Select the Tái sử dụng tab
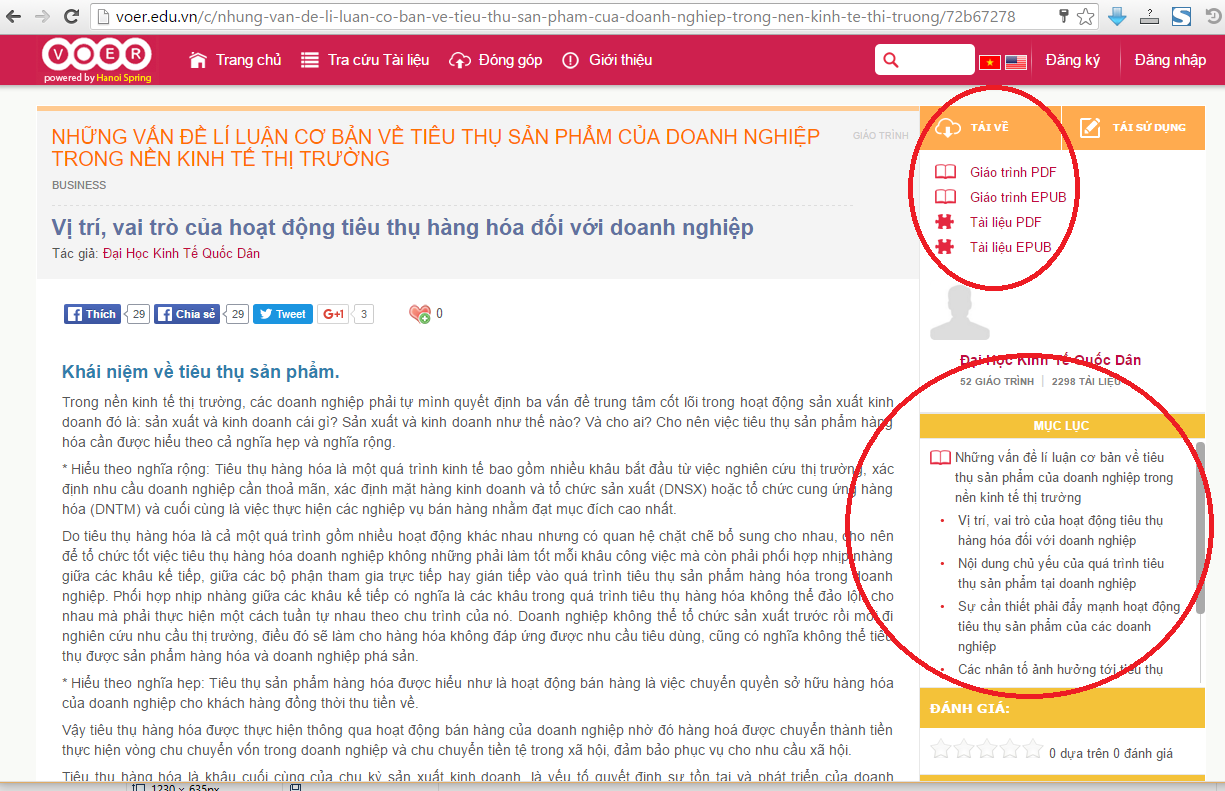This screenshot has height=791, width=1225. pos(1133,127)
